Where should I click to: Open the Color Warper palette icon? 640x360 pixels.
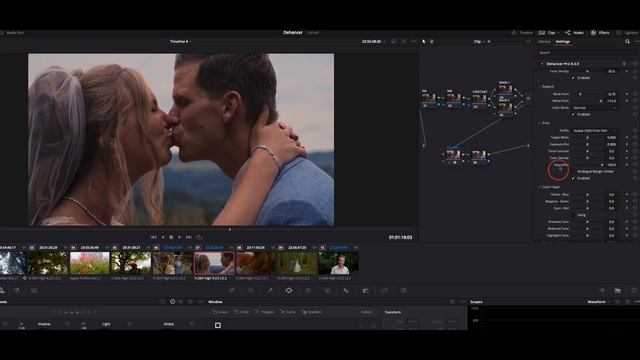pos(251,291)
